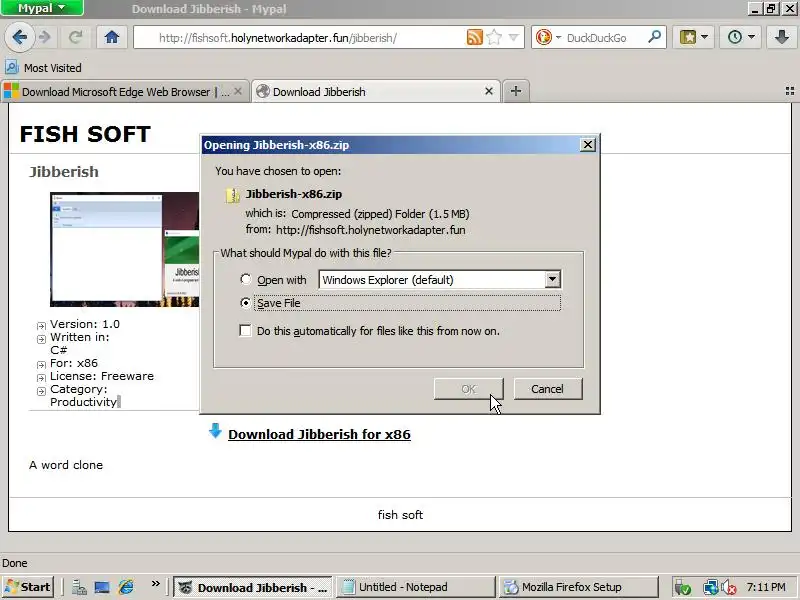Click Show Desktop quick launch icon
Viewport: 800px width, 600px height.
click(102, 587)
